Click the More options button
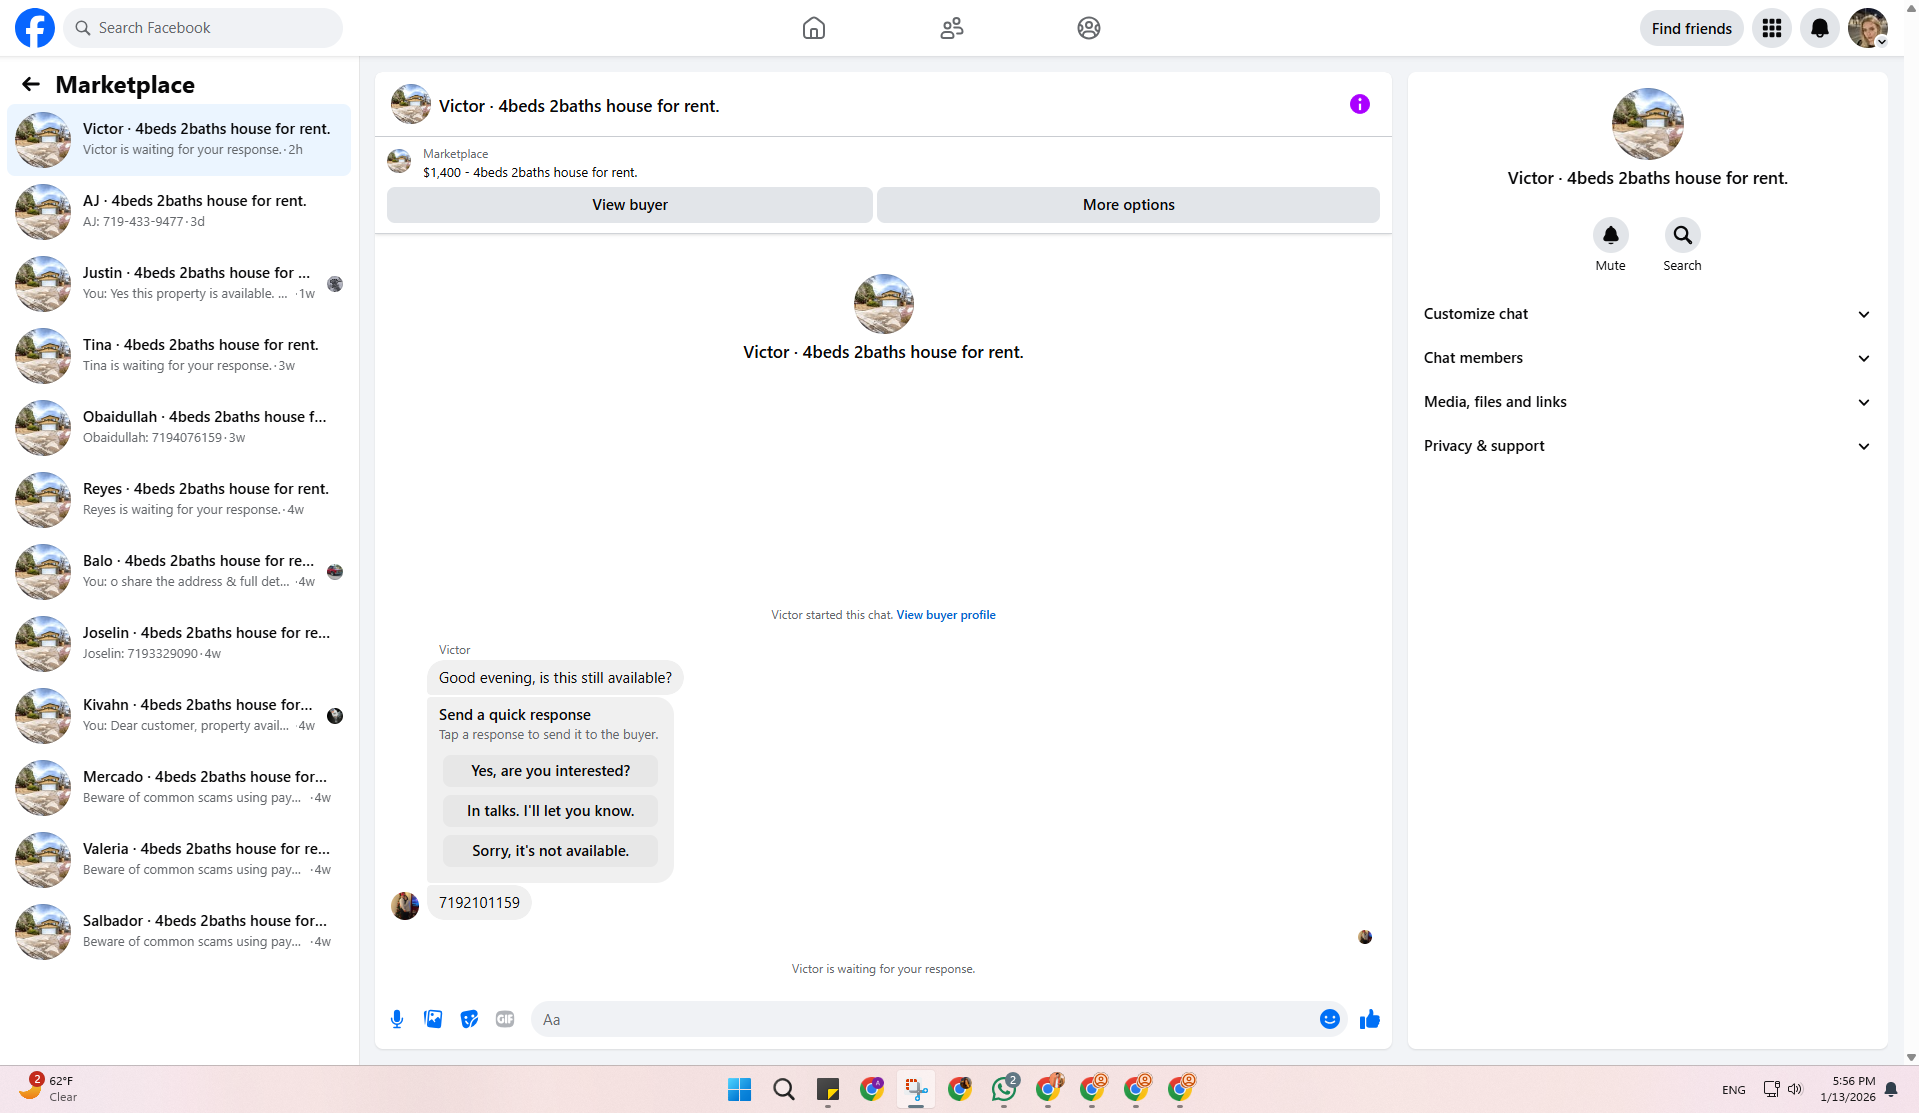The image size is (1919, 1113). (x=1128, y=205)
